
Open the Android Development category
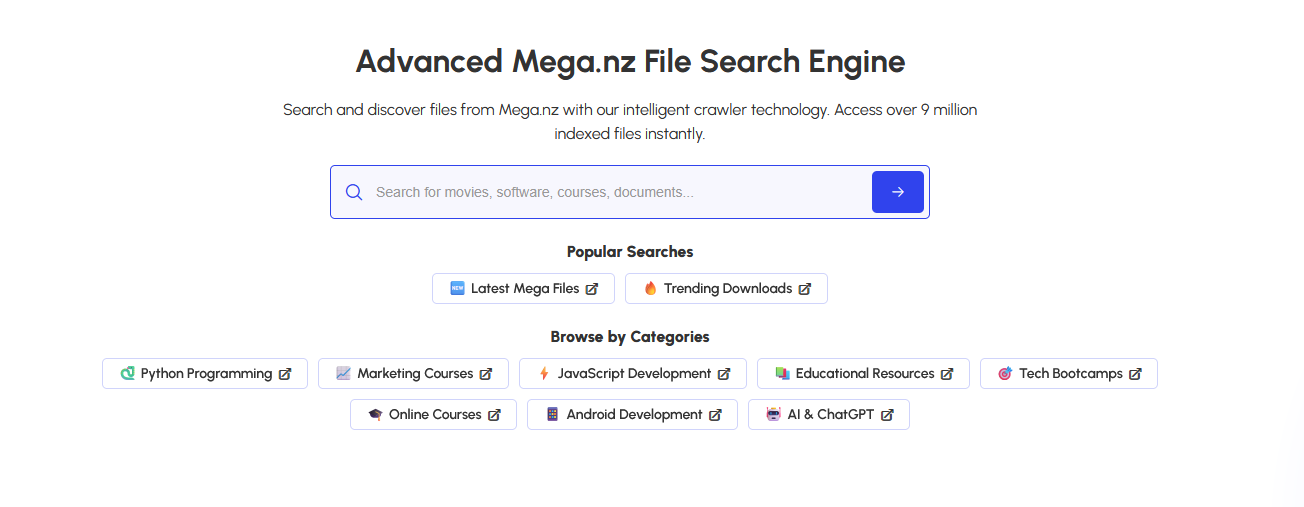[632, 414]
